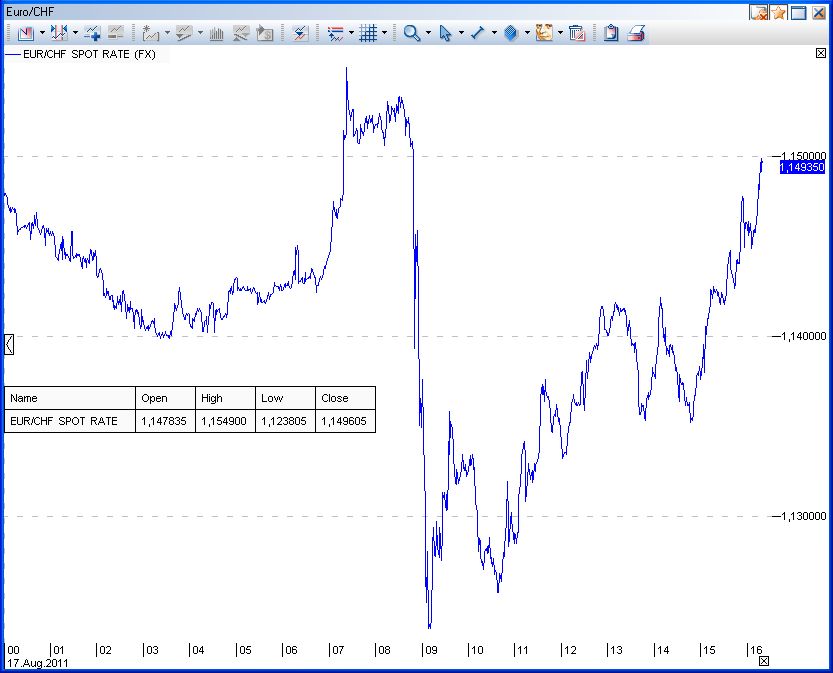Click the add series plus icon
Viewport: 833px width, 673px height.
(92, 33)
